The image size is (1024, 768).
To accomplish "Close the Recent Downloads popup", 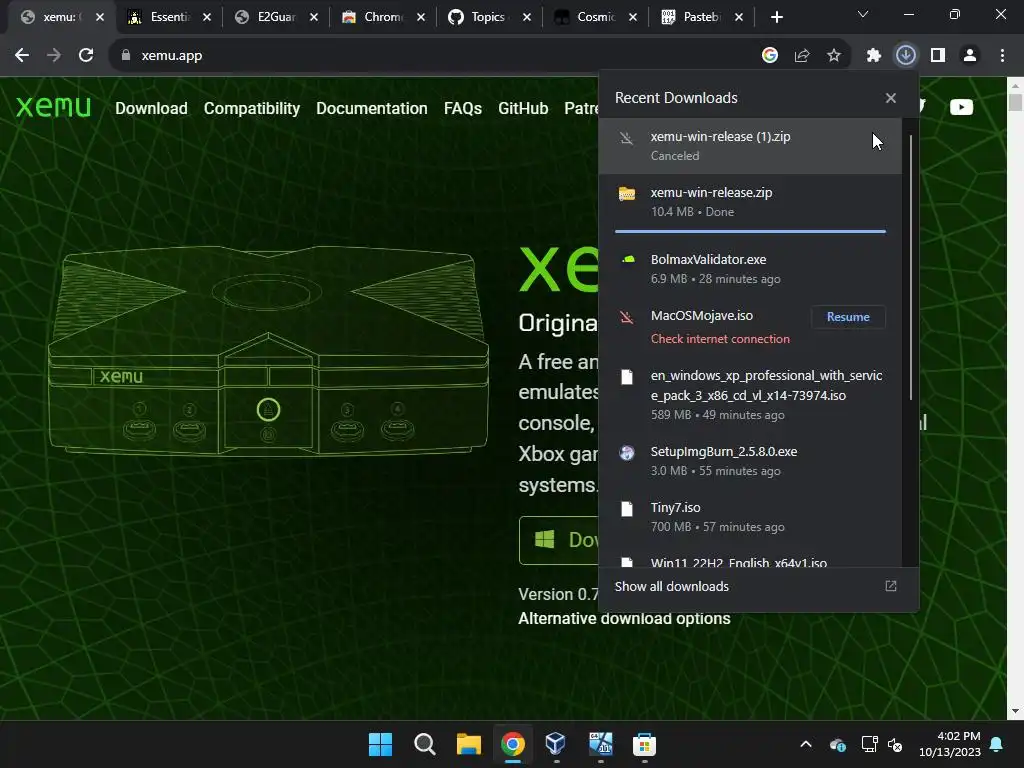I will [x=891, y=98].
